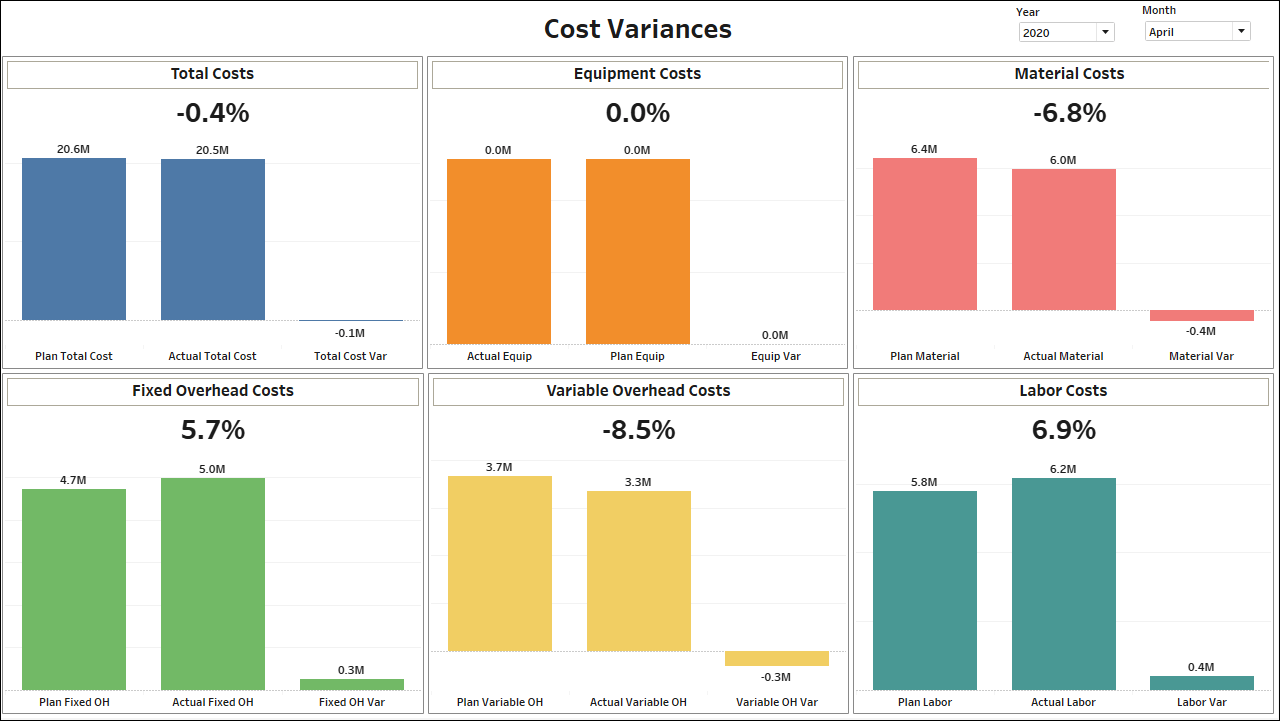1280x721 pixels.
Task: Click the Cost Variances dashboard title
Action: tap(637, 29)
